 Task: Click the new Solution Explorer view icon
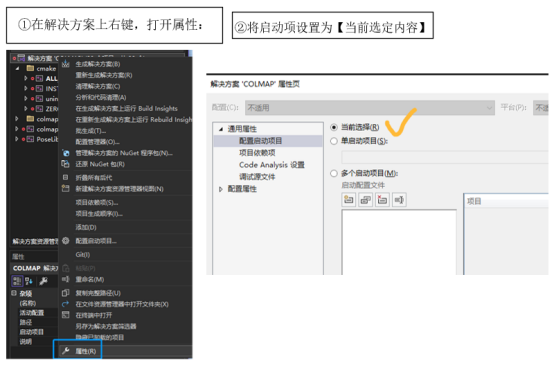(66, 189)
